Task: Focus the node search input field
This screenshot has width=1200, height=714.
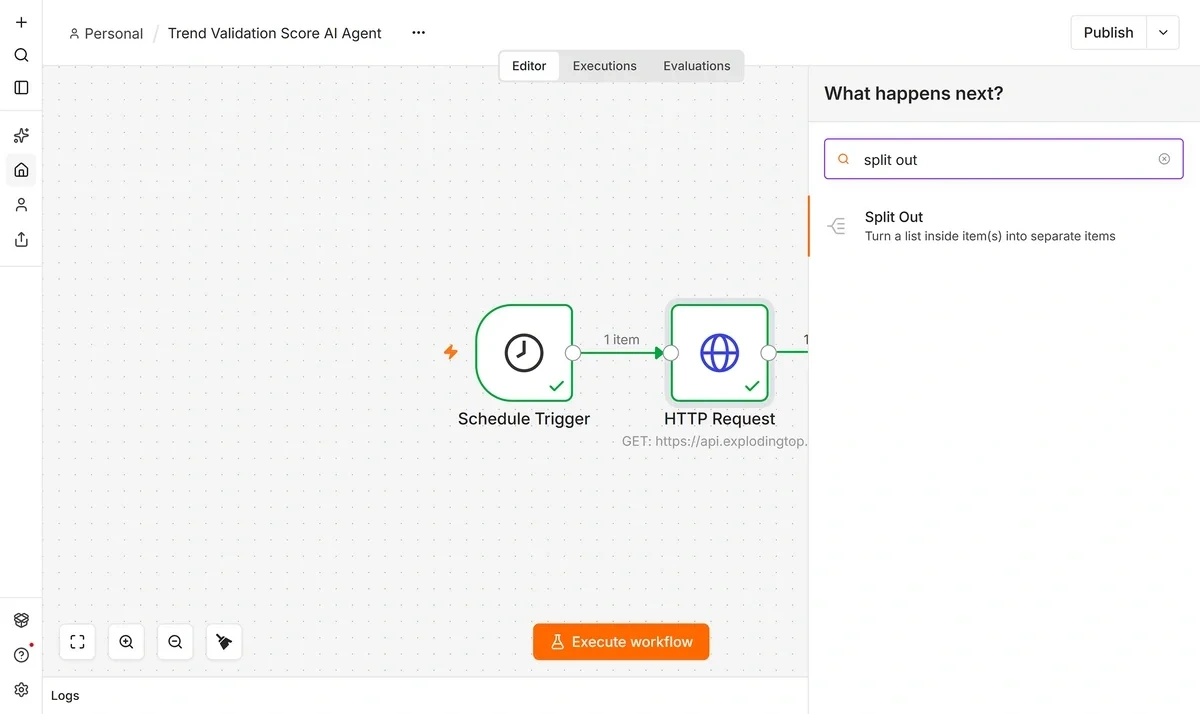Action: tap(1004, 159)
